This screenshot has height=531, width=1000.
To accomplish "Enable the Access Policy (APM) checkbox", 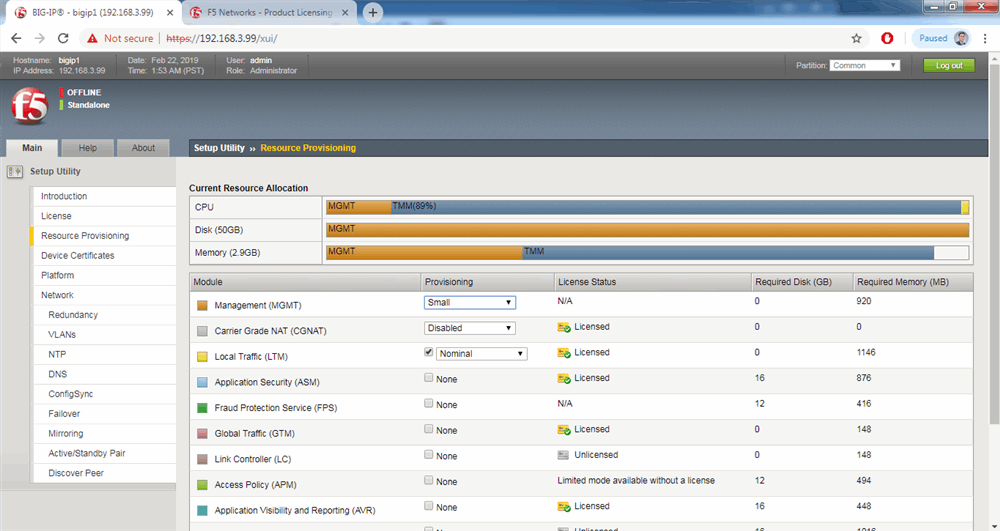I will click(x=429, y=480).
